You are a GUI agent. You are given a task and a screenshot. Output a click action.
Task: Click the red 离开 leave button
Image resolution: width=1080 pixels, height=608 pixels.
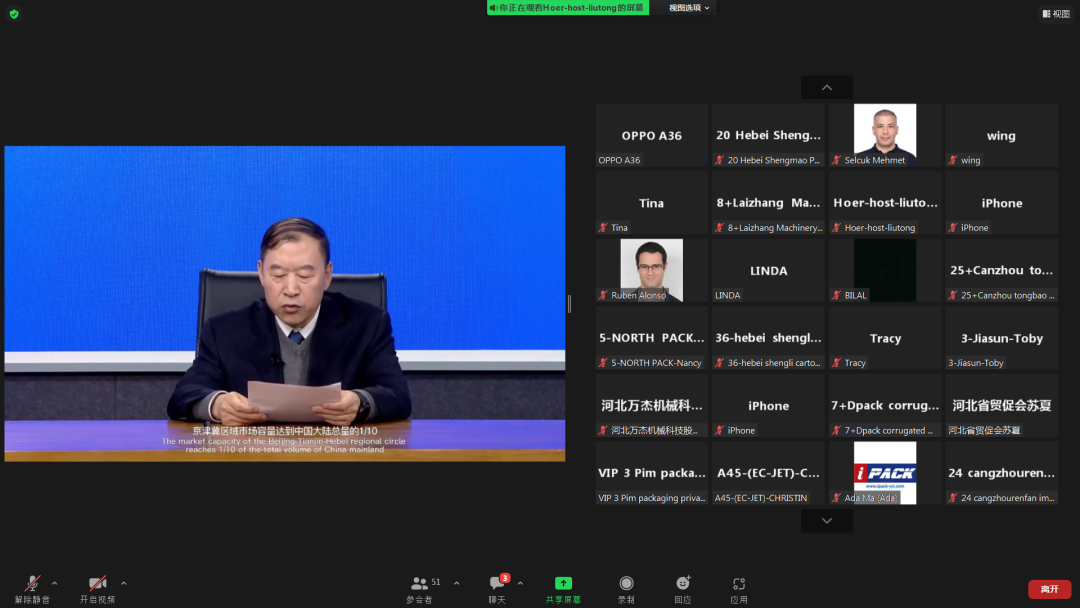(1048, 589)
